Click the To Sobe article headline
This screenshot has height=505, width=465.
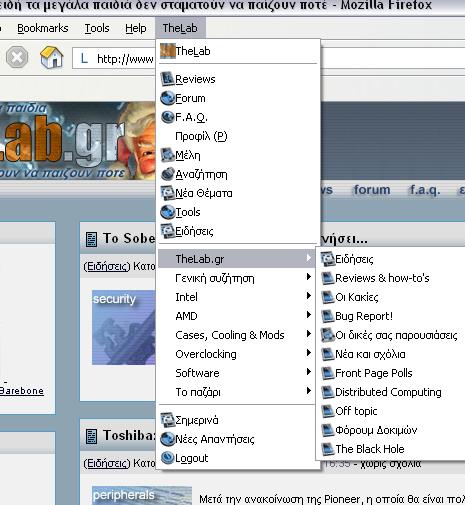(129, 238)
